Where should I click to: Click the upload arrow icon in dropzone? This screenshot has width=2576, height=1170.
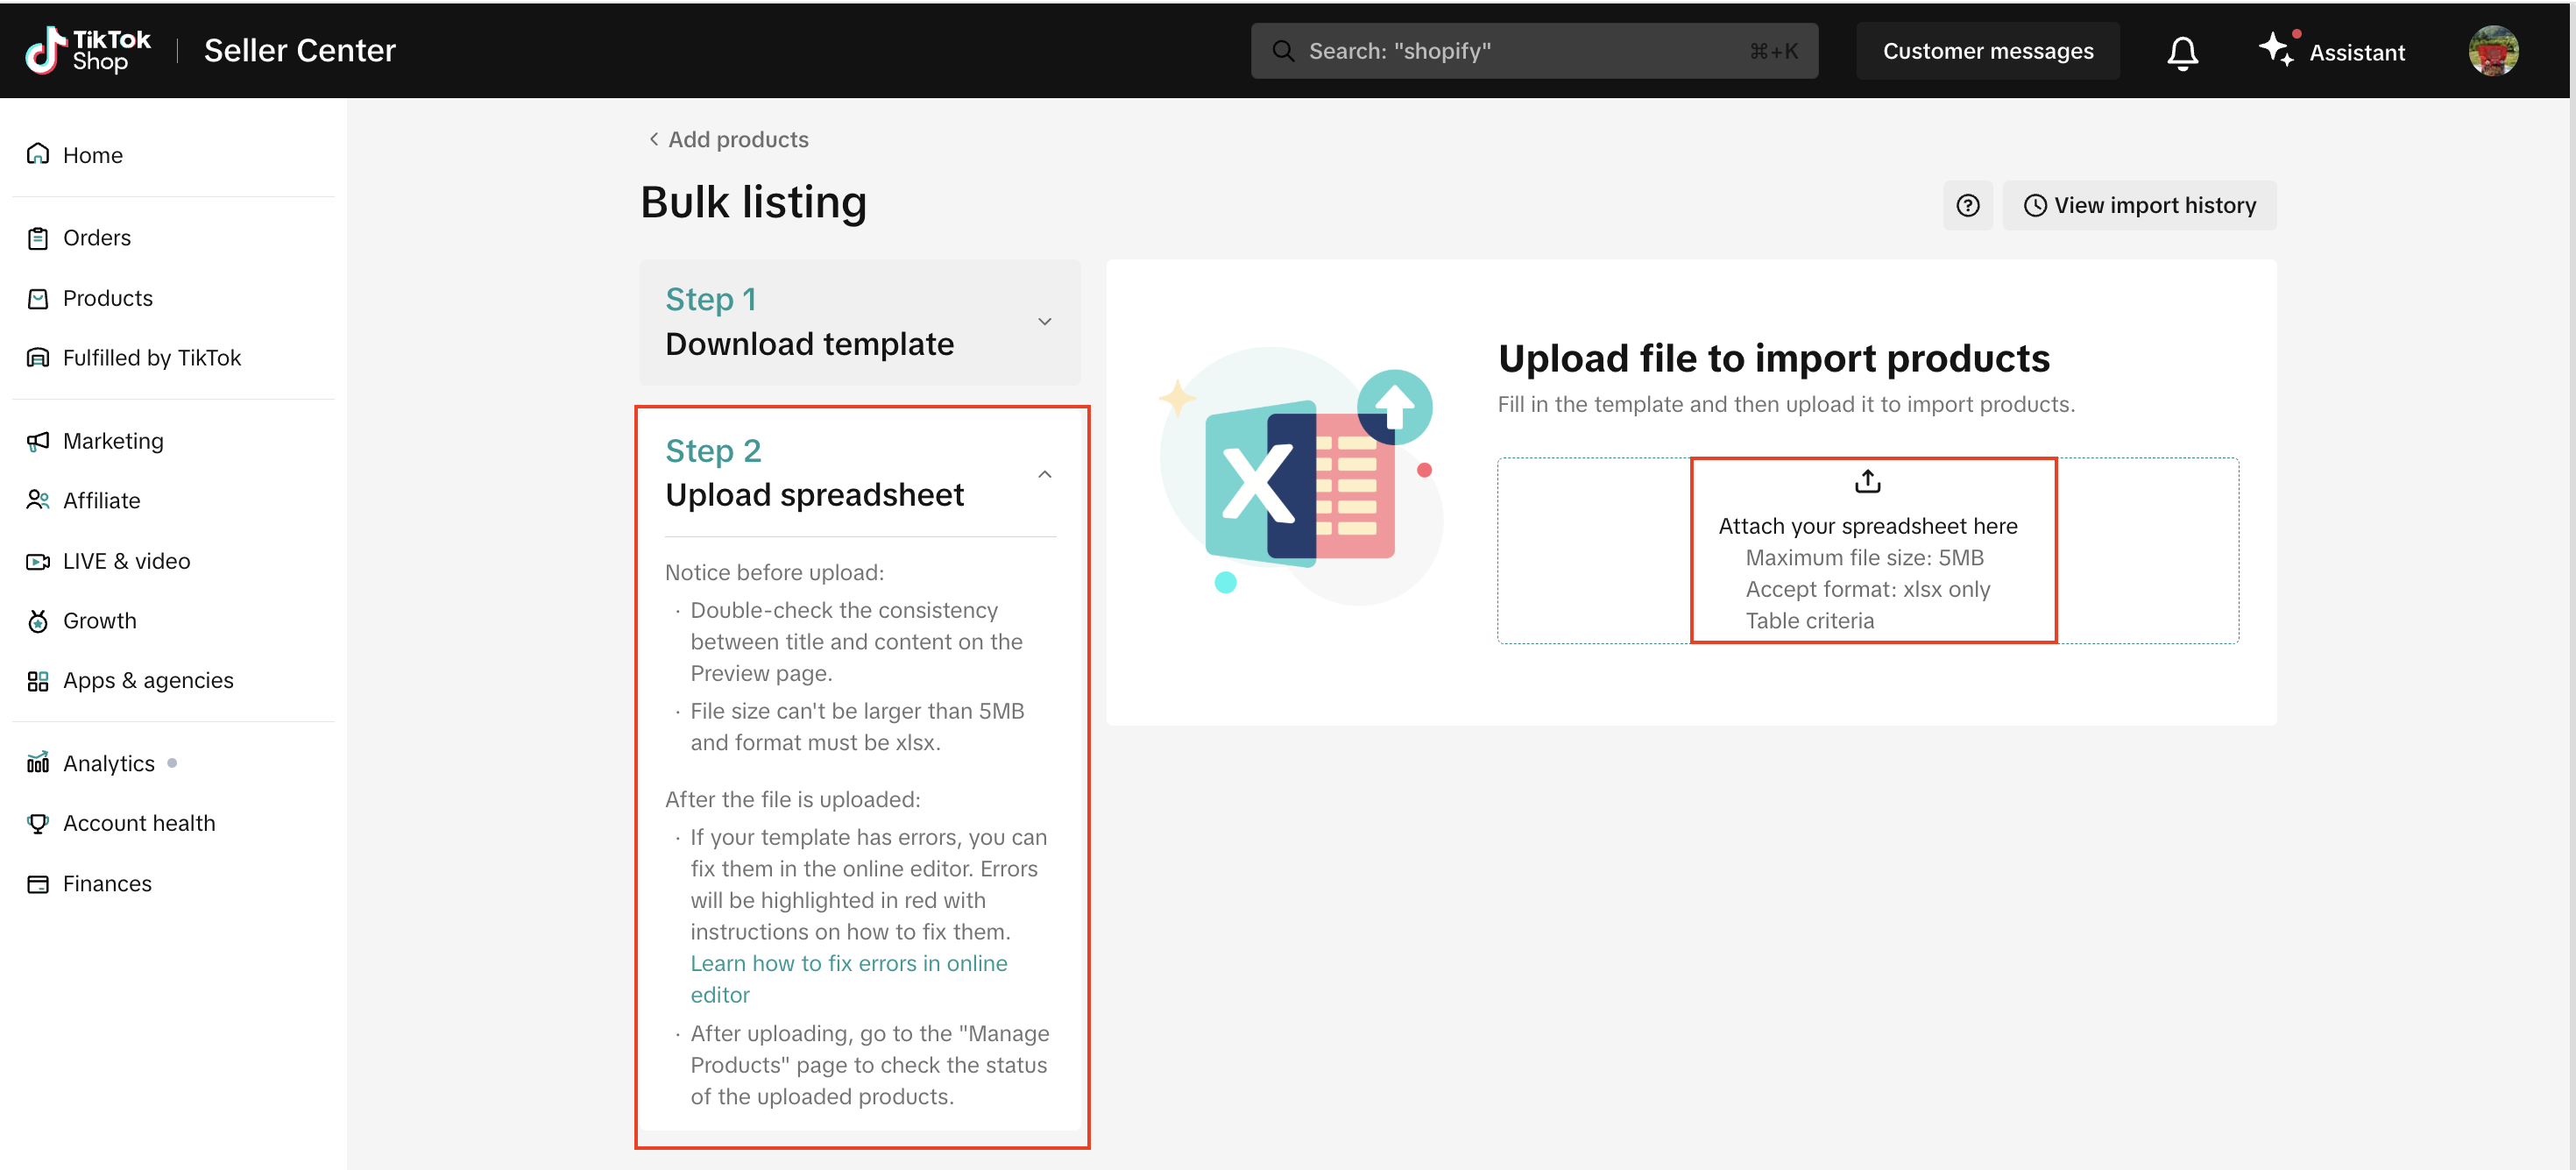point(1867,482)
